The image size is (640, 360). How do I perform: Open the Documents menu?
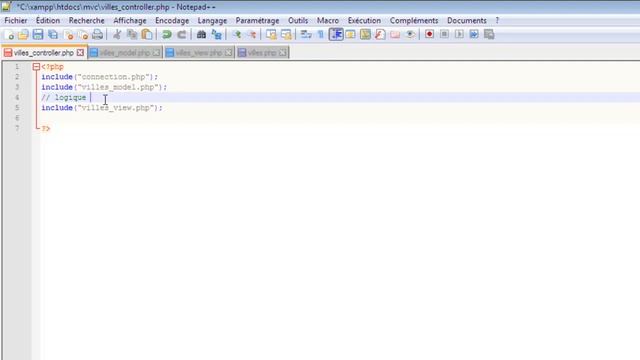tap(467, 20)
